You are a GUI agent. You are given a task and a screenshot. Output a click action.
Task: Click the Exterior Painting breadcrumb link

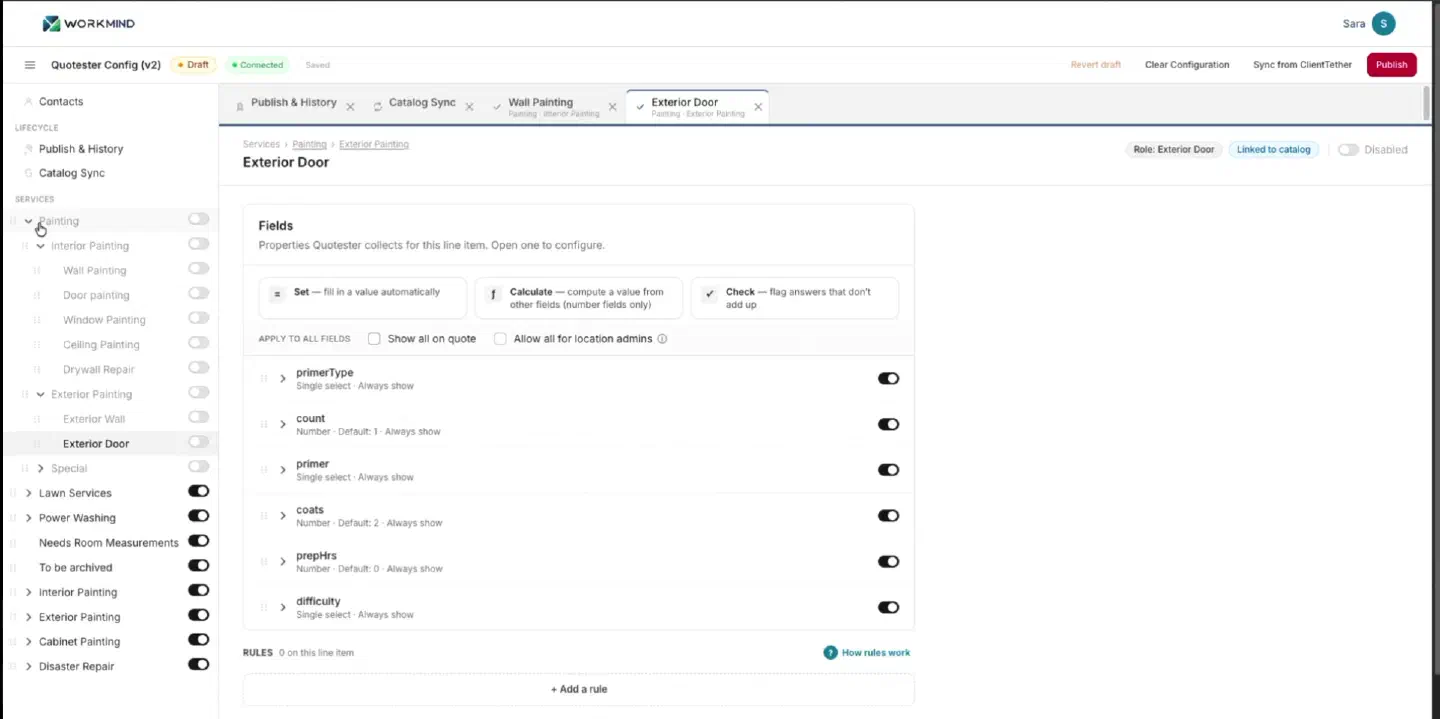[x=374, y=144]
